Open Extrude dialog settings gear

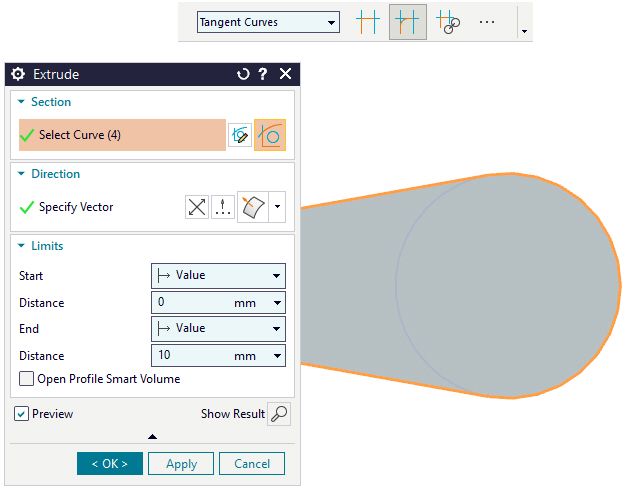(x=18, y=74)
